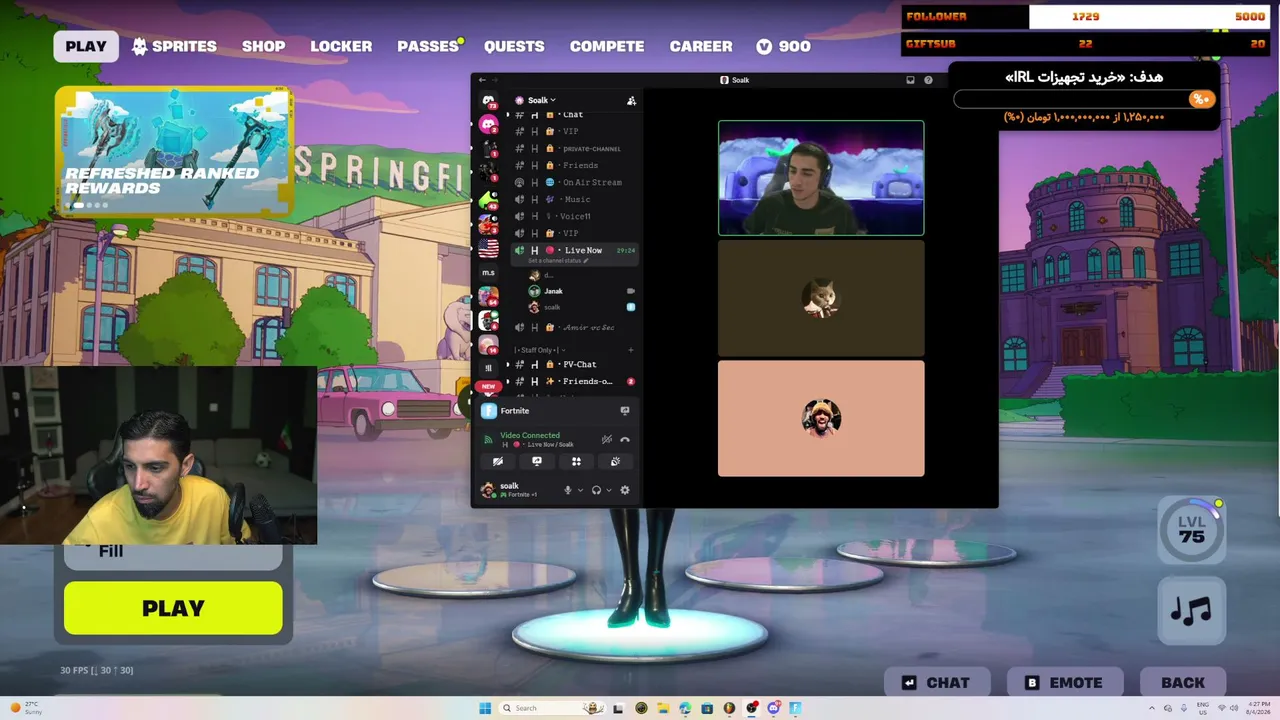Open Discord direct messages home icon
Viewport: 1280px width, 720px height.
pyautogui.click(x=488, y=101)
